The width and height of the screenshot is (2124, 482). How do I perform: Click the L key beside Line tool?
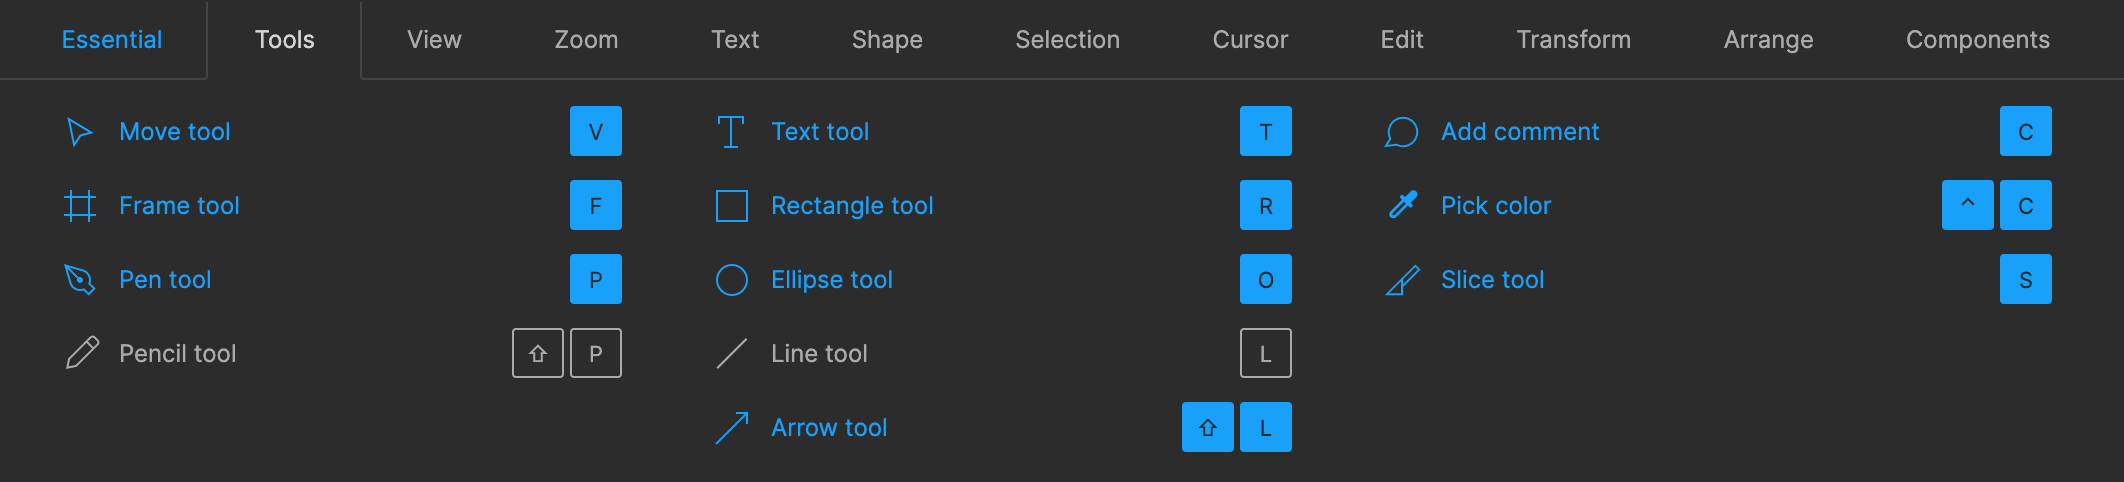(x=1265, y=354)
